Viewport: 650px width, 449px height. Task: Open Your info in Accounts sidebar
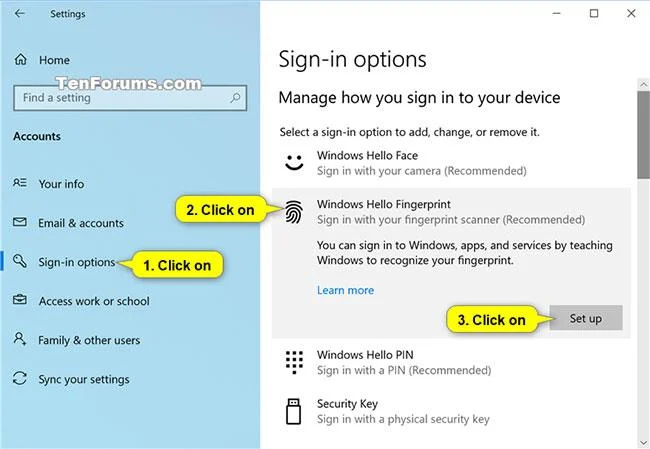[x=61, y=184]
